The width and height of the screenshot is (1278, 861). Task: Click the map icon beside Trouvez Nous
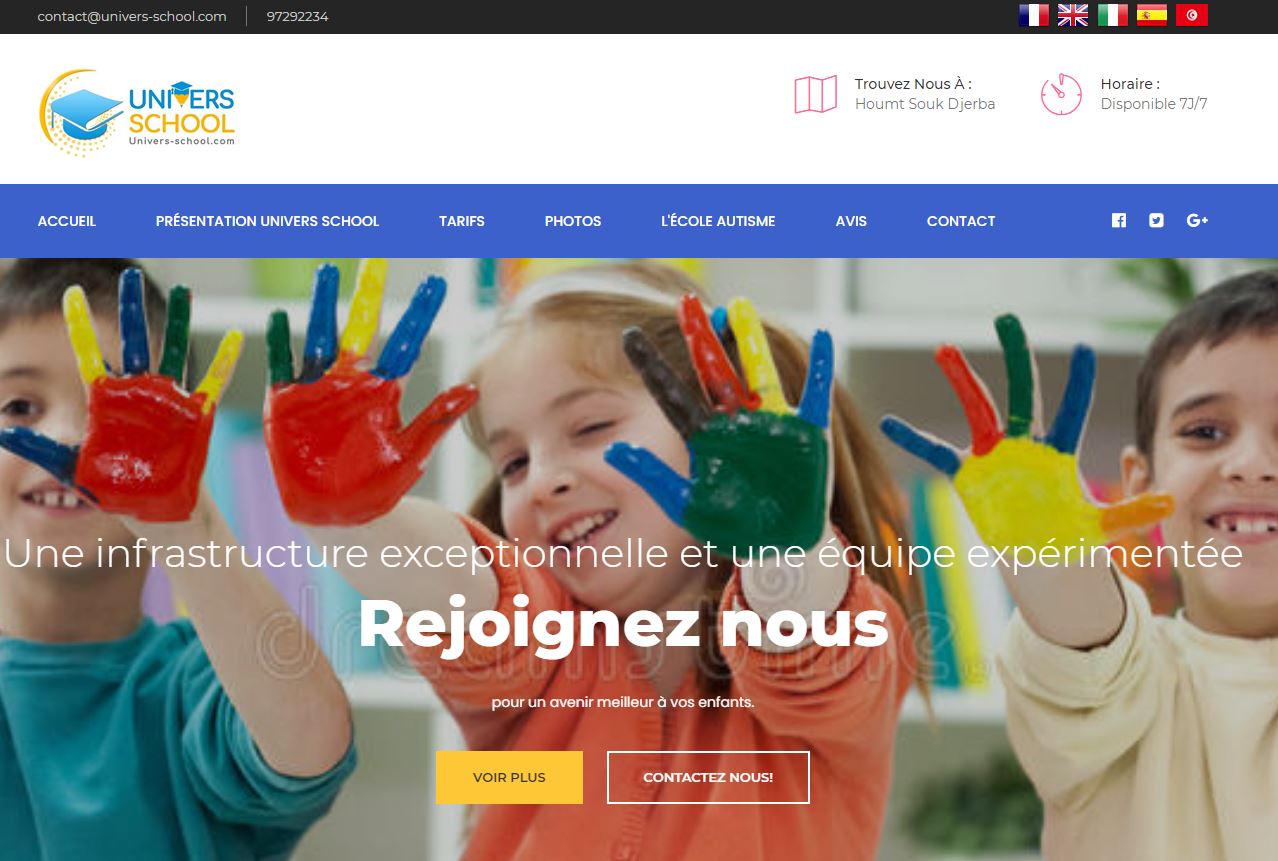point(815,95)
